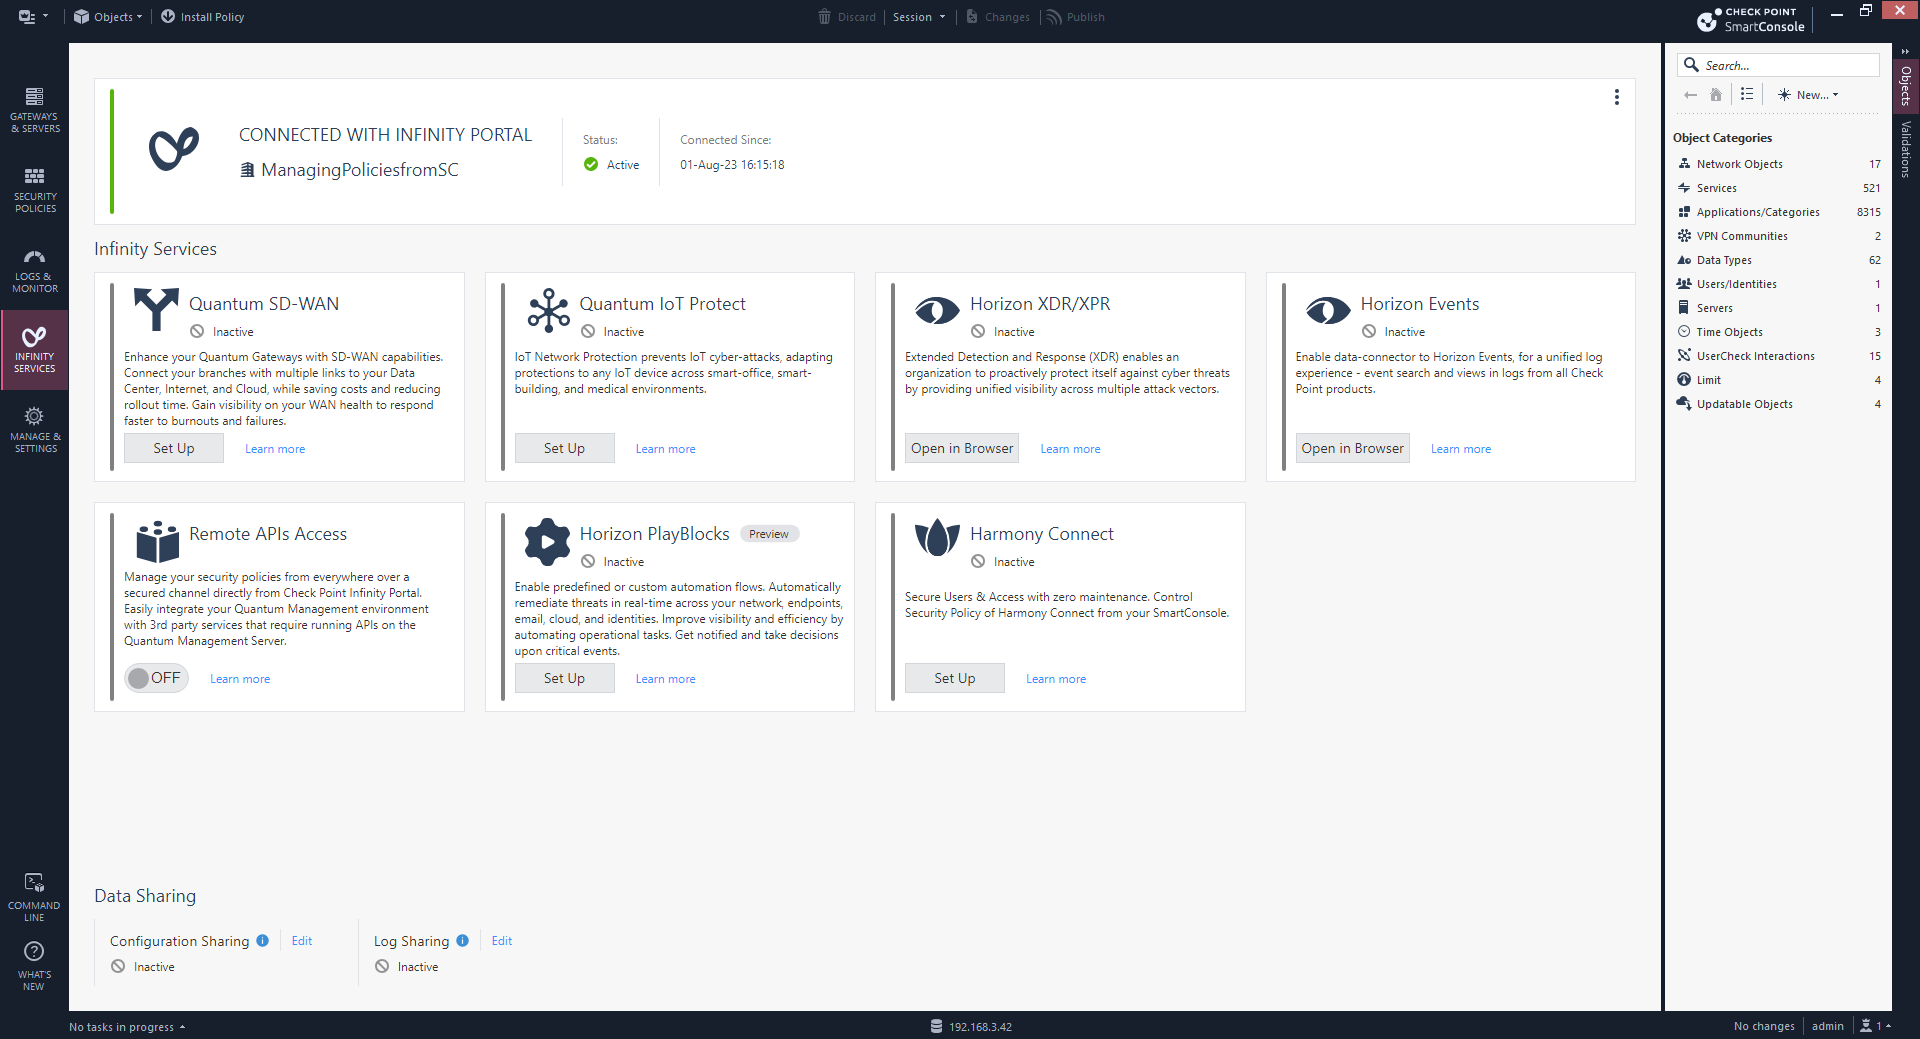Screen dimensions: 1920x1039
Task: Click the Quantum IoT Protect icon
Action: [548, 310]
